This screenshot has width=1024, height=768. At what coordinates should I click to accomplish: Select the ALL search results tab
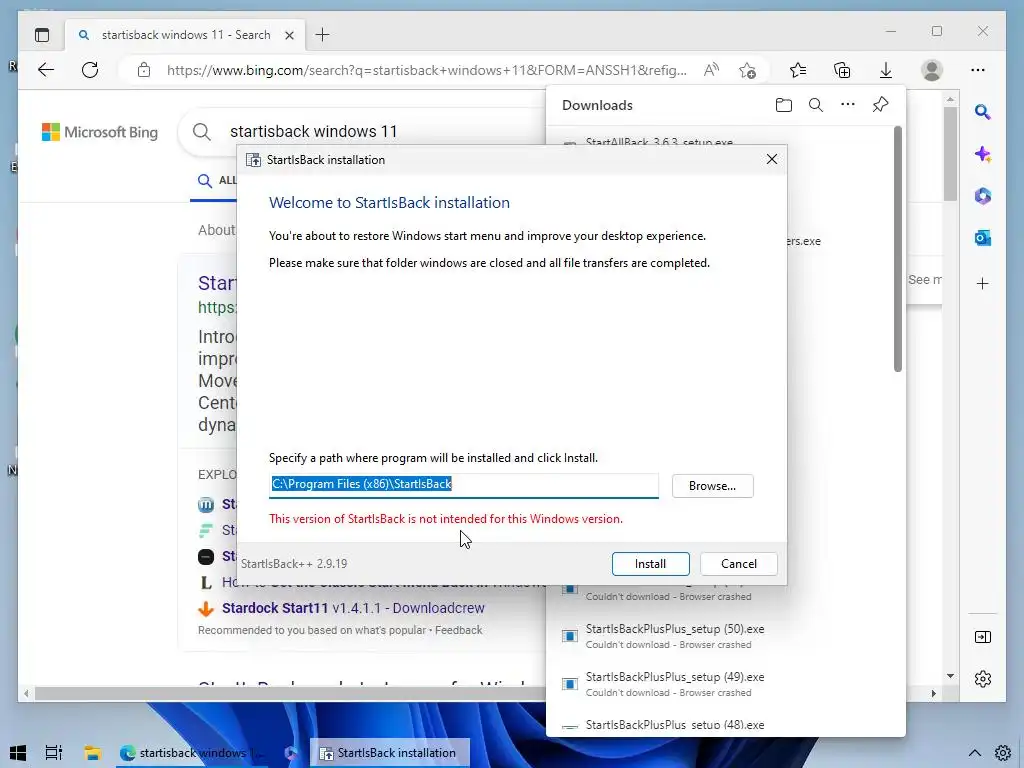[217, 180]
